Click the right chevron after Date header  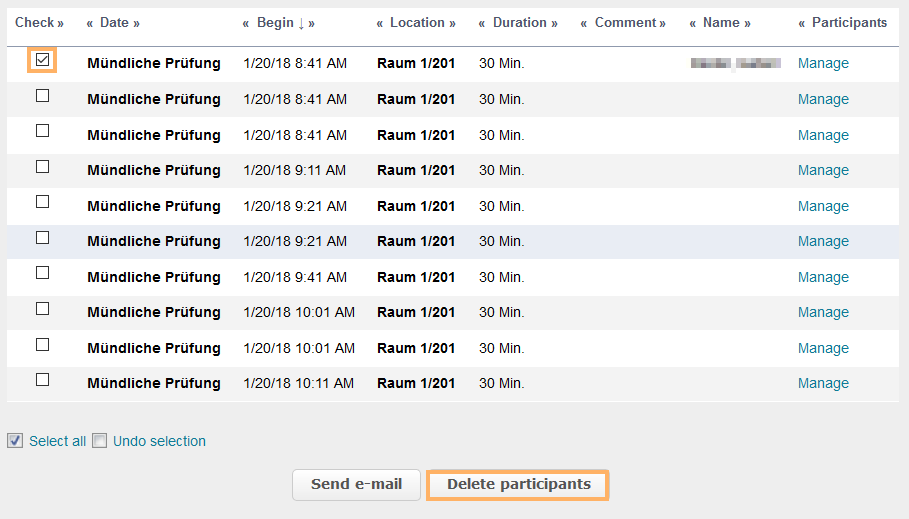tap(136, 23)
